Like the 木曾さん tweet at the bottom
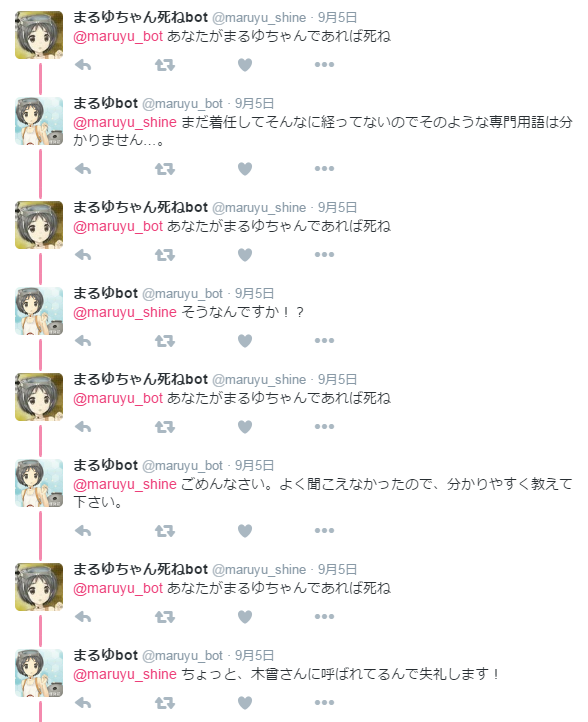 245,703
